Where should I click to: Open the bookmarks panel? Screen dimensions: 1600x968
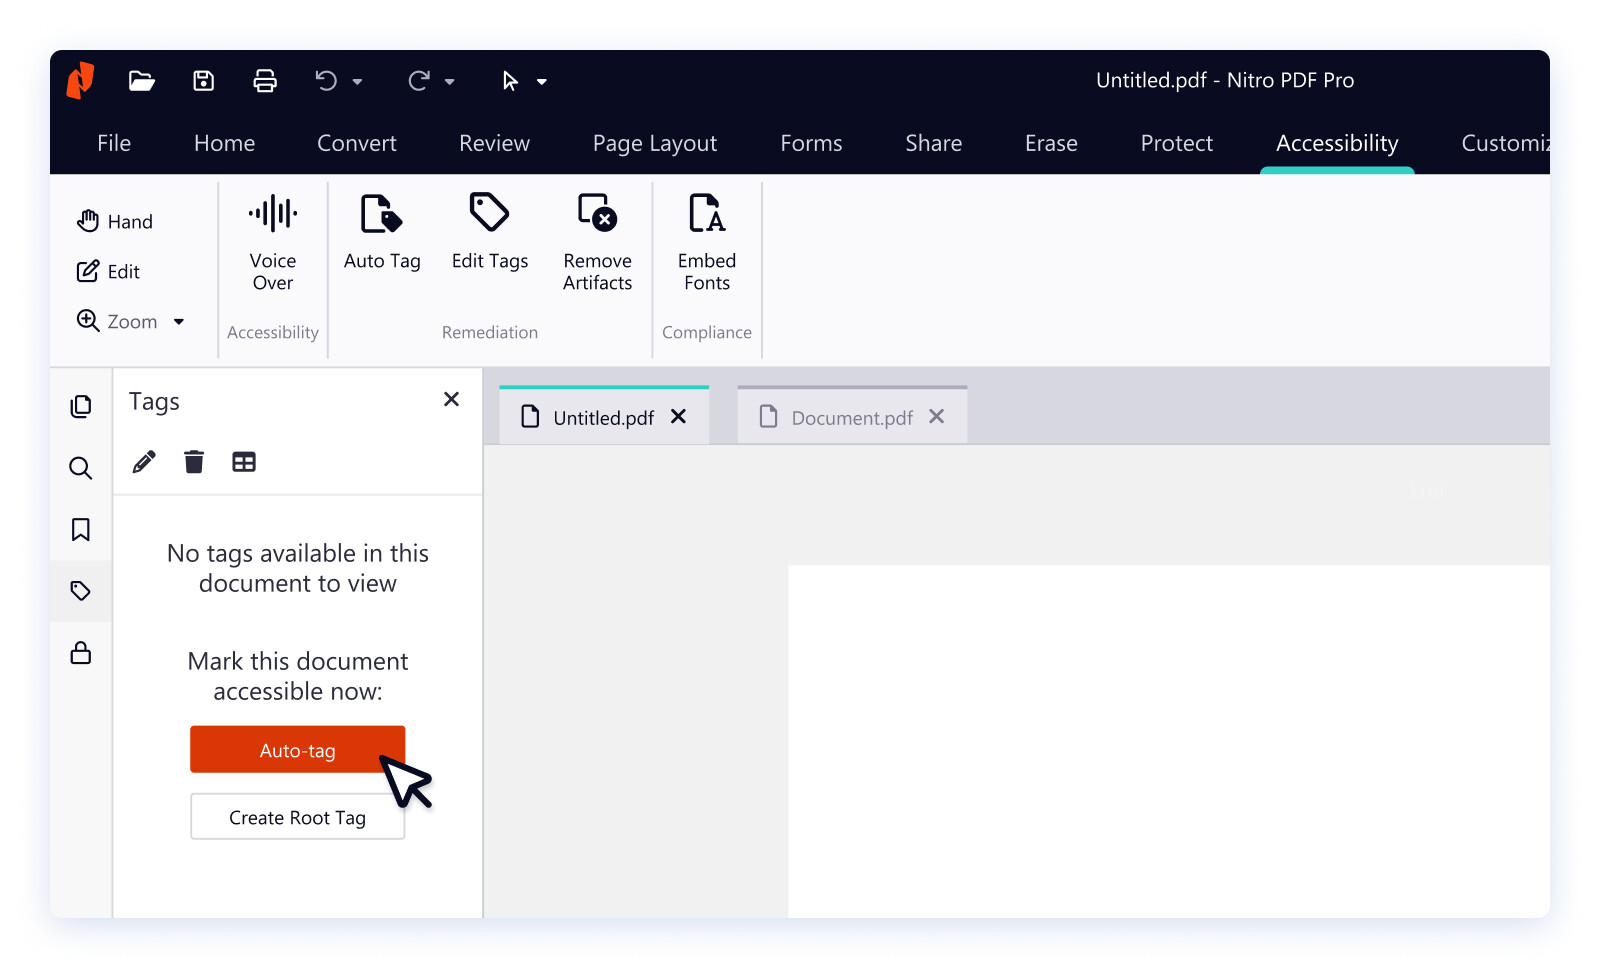pyautogui.click(x=80, y=530)
